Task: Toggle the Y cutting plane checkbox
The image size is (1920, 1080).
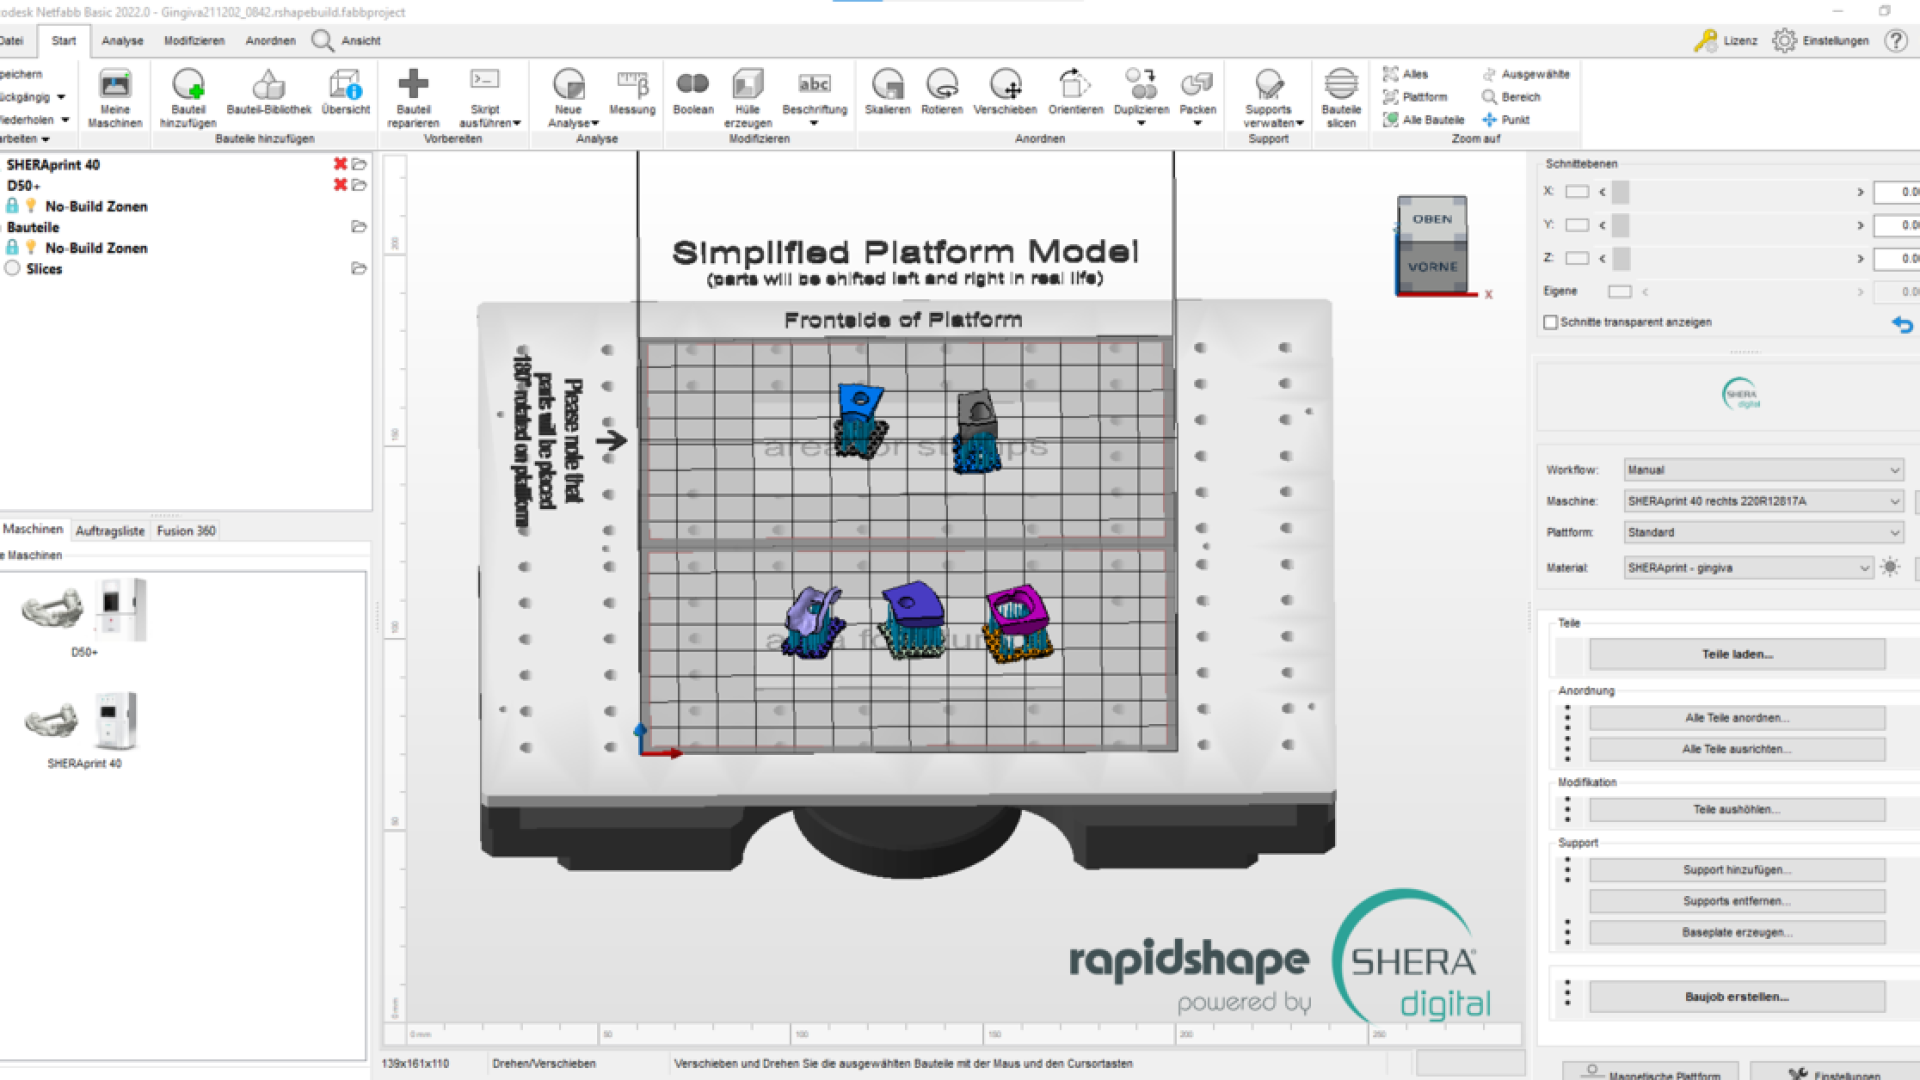Action: click(1577, 225)
